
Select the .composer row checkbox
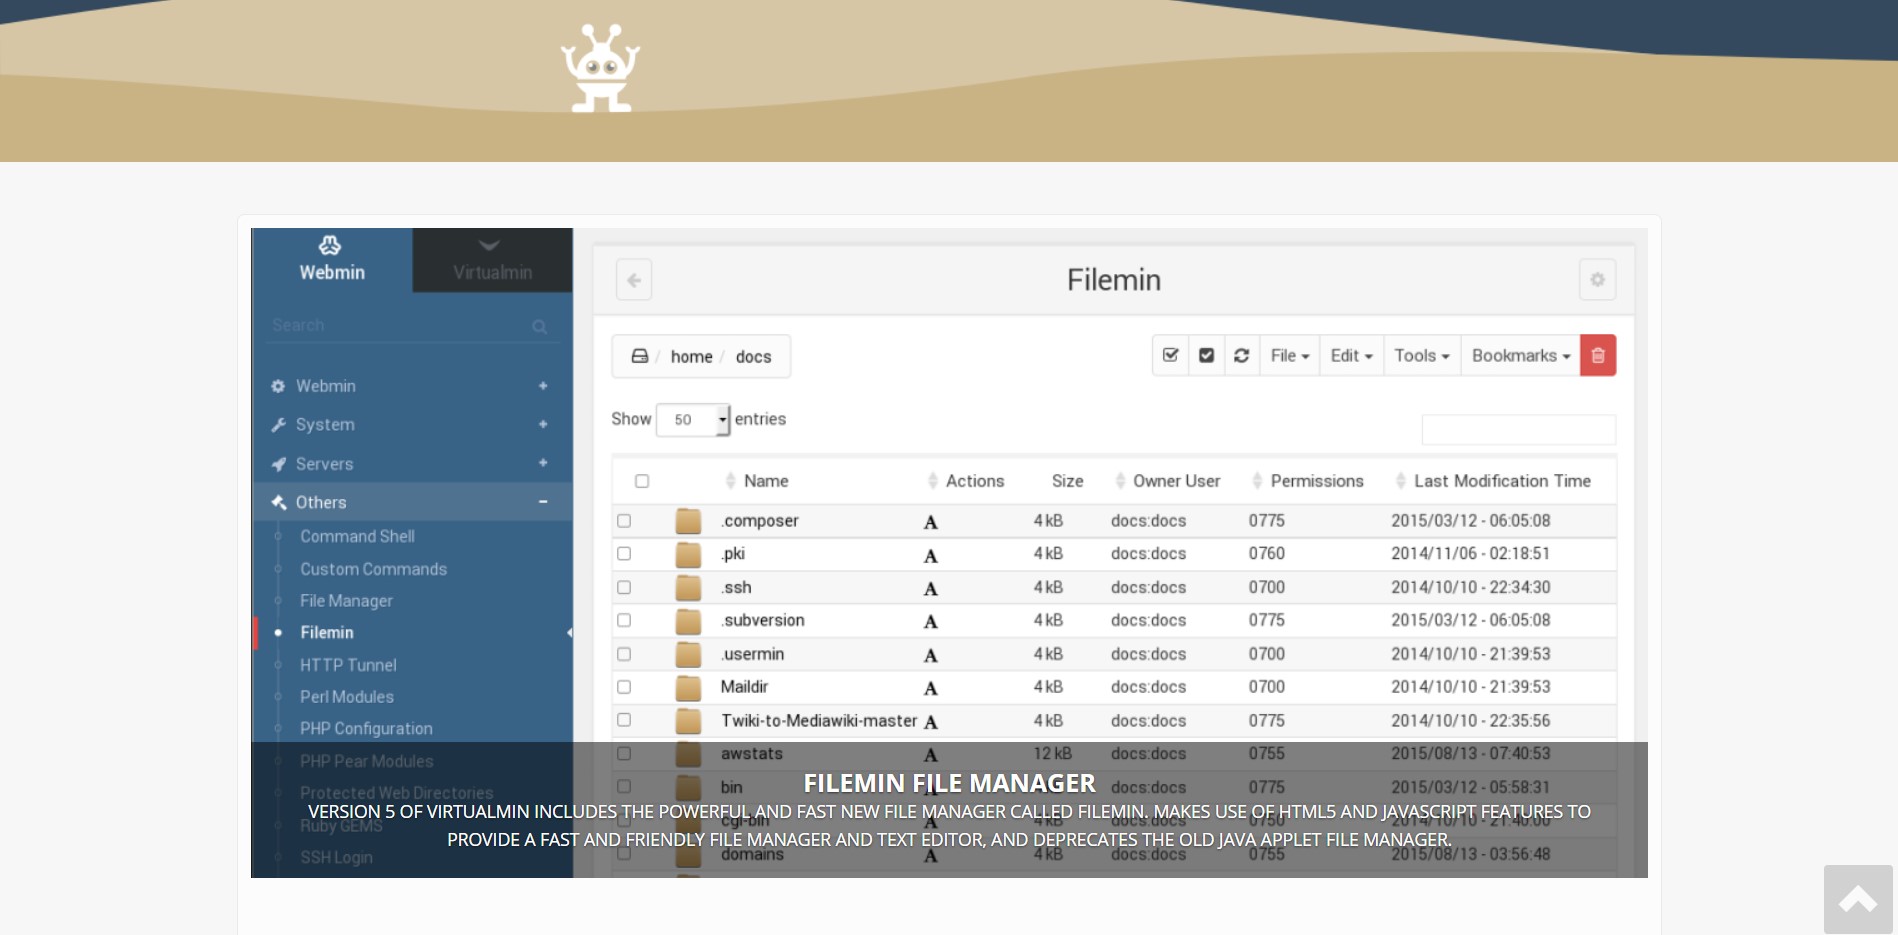pyautogui.click(x=625, y=520)
